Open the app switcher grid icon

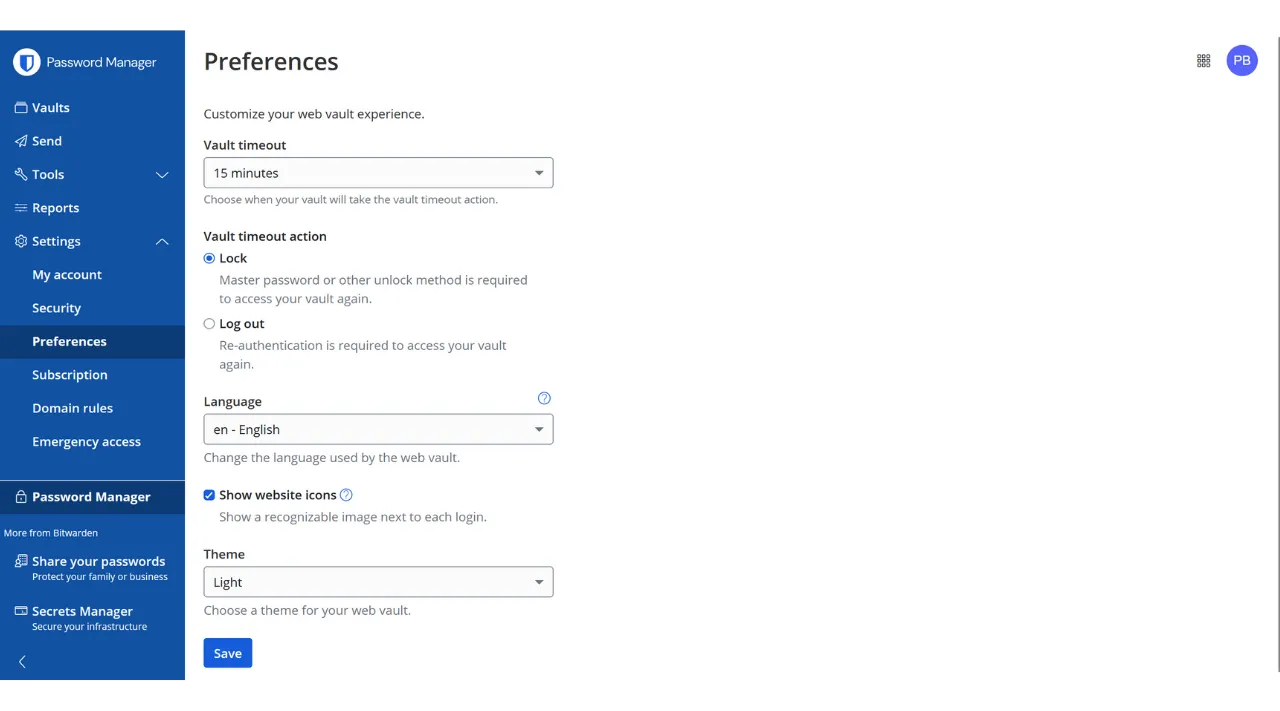pos(1204,61)
